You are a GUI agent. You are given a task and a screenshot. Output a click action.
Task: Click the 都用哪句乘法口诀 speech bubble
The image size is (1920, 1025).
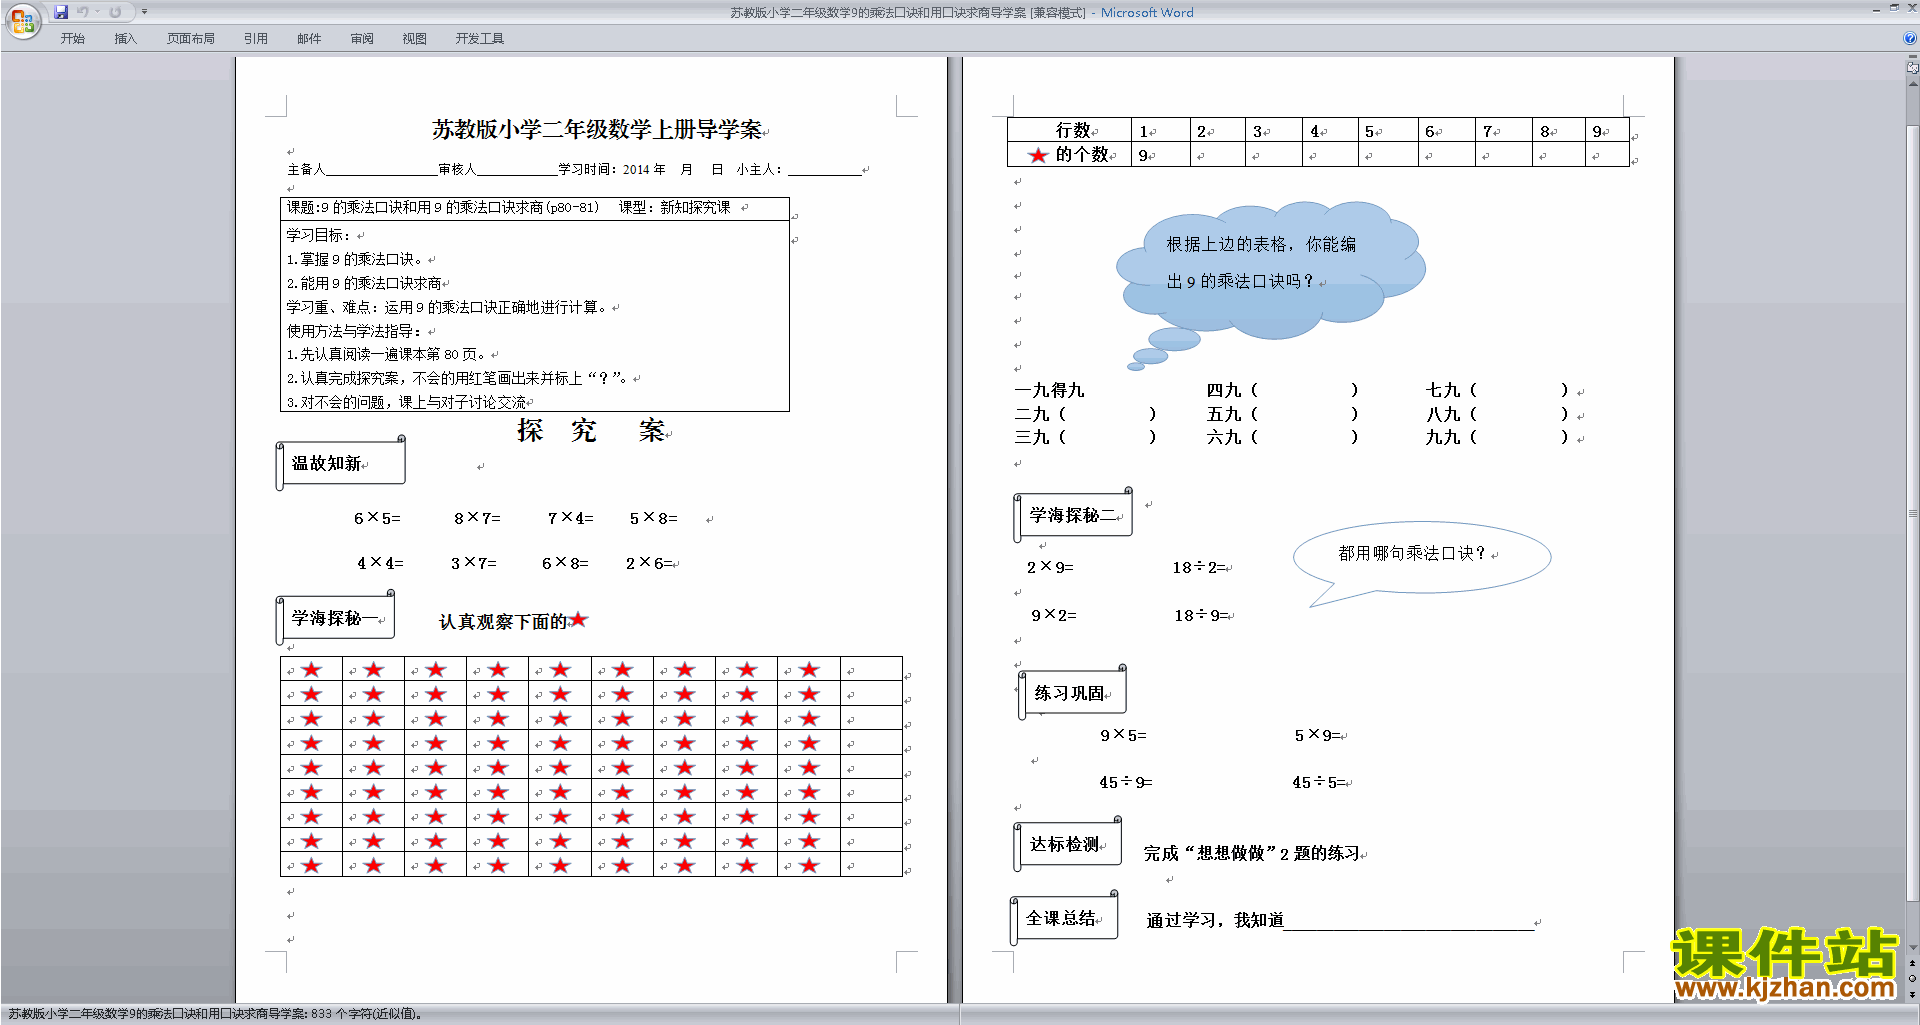coord(1422,559)
